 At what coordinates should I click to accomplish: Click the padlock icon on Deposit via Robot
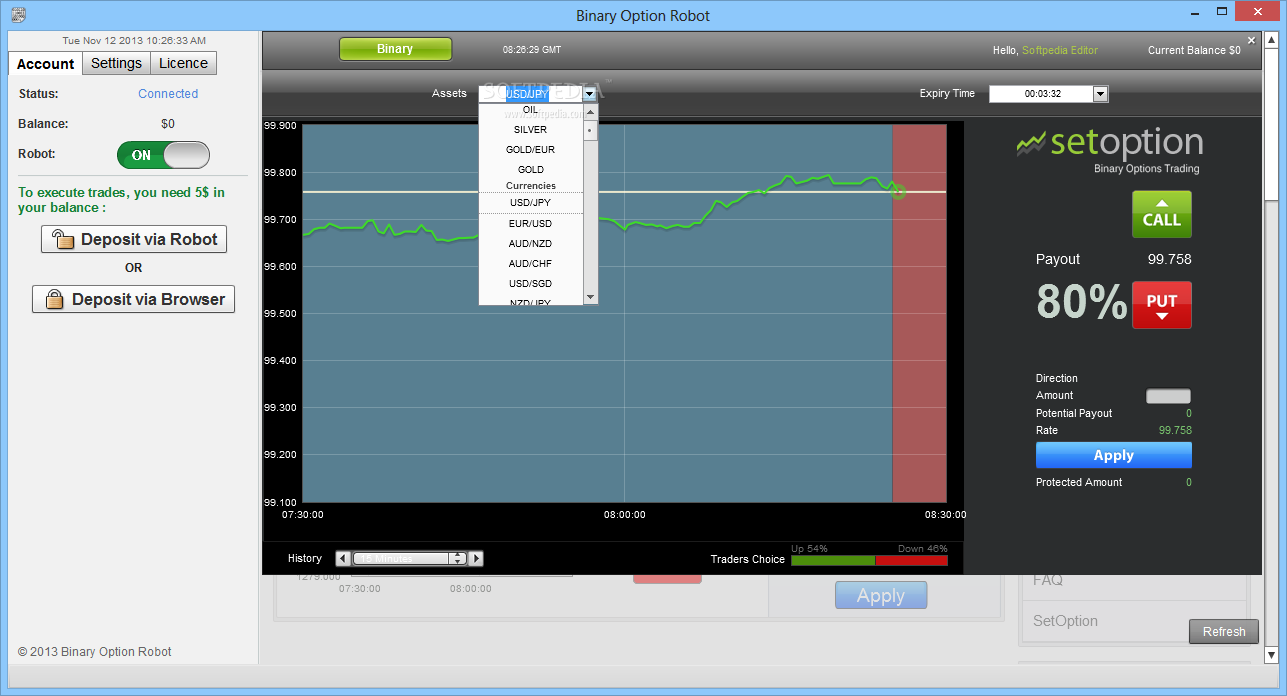[x=63, y=240]
